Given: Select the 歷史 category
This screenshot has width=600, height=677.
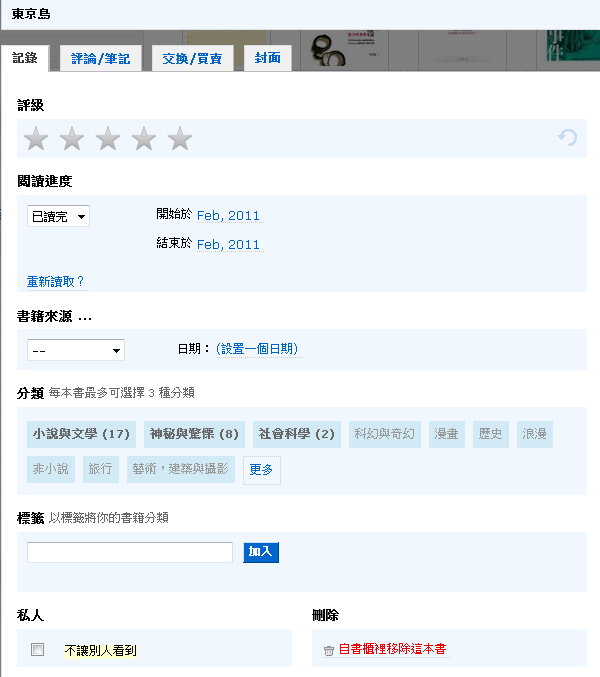Looking at the screenshot, I should [x=491, y=434].
